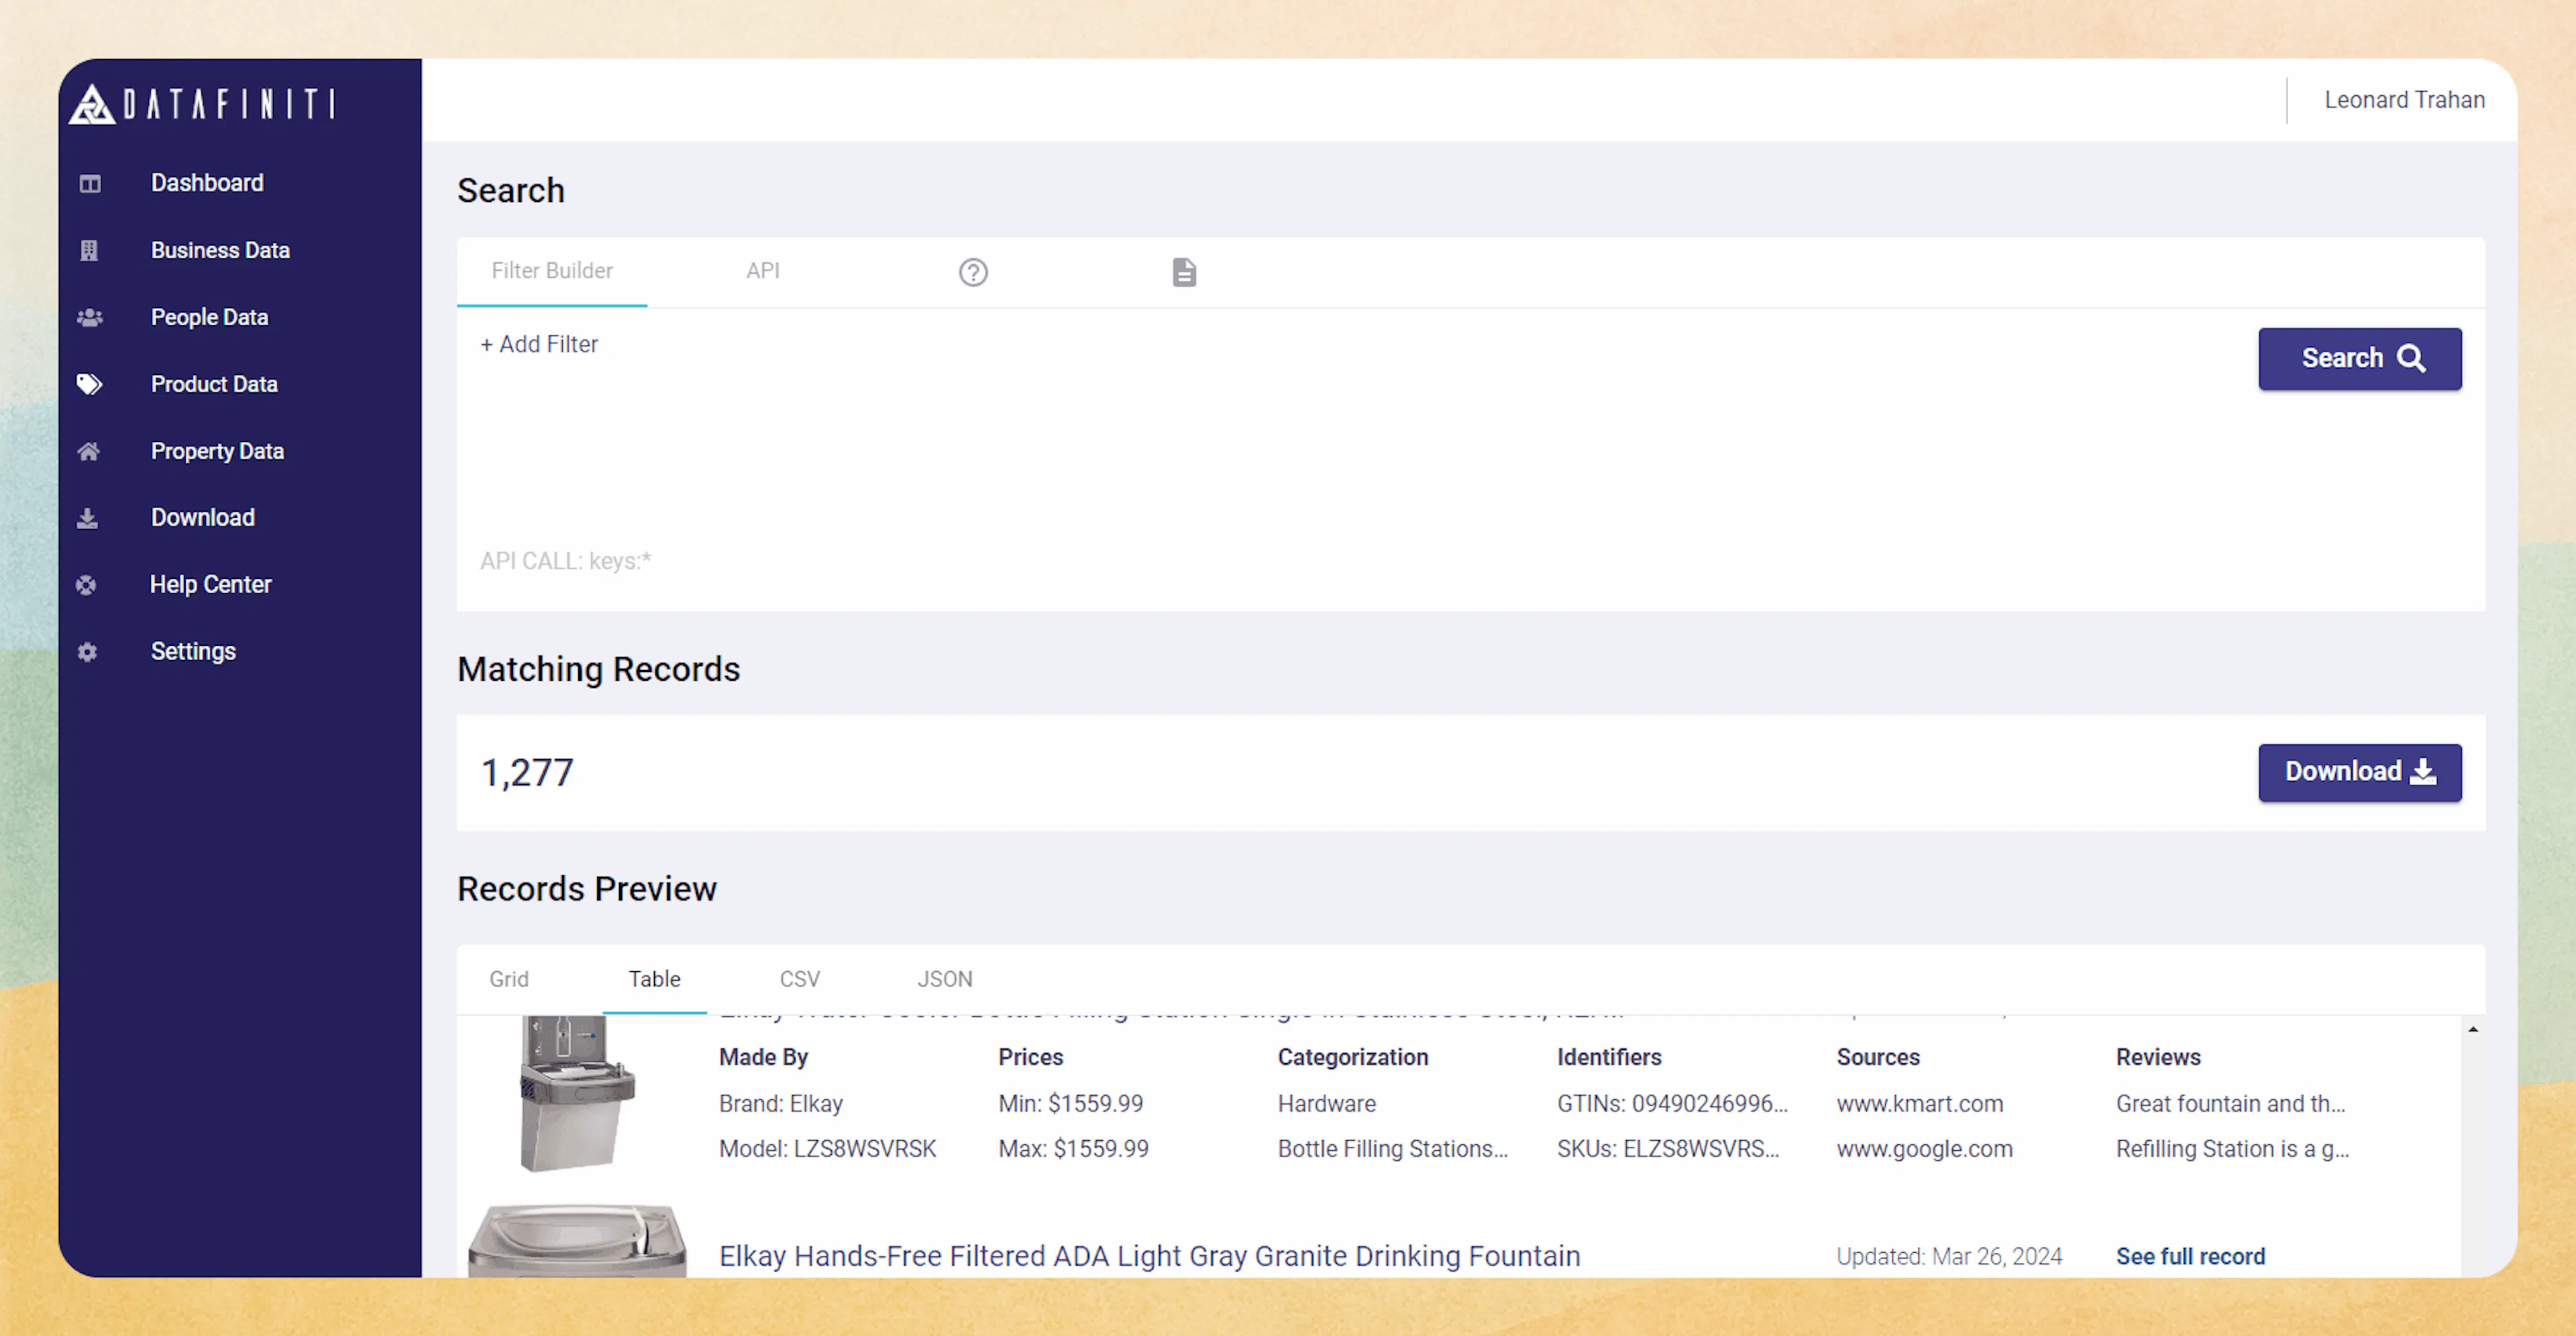
Task: Open Settings using the gear icon
Action: pyautogui.click(x=88, y=651)
